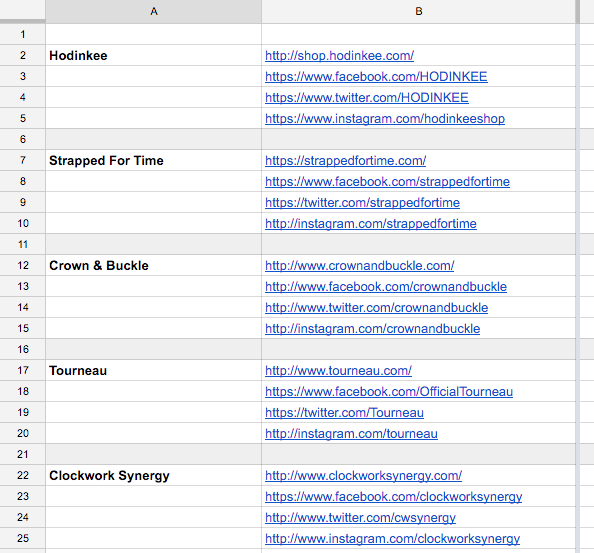Open the www.clockworksynergy.com link
Viewport: 594px width, 553px height.
coord(363,475)
